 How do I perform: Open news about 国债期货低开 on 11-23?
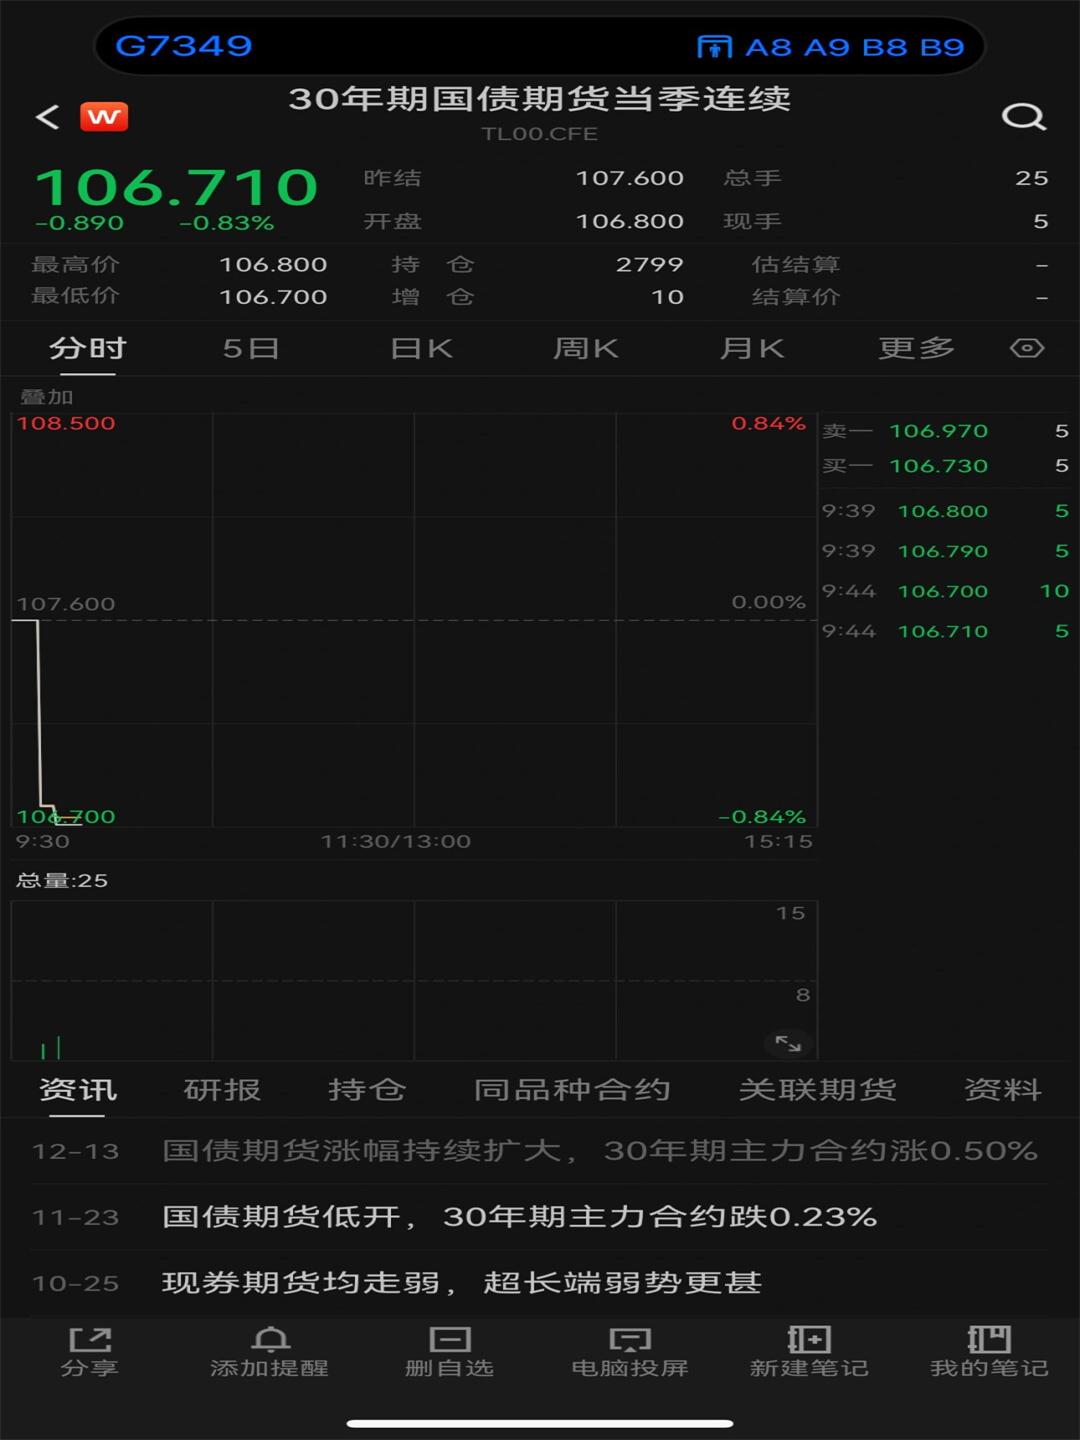coord(519,1217)
